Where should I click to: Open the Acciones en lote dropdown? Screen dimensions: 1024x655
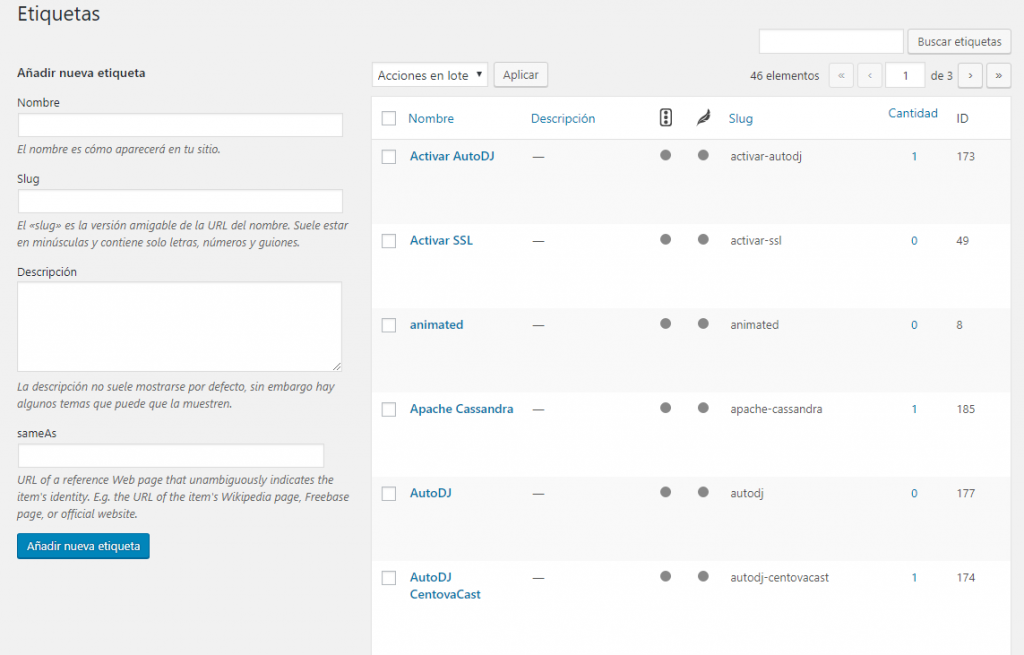pos(429,74)
